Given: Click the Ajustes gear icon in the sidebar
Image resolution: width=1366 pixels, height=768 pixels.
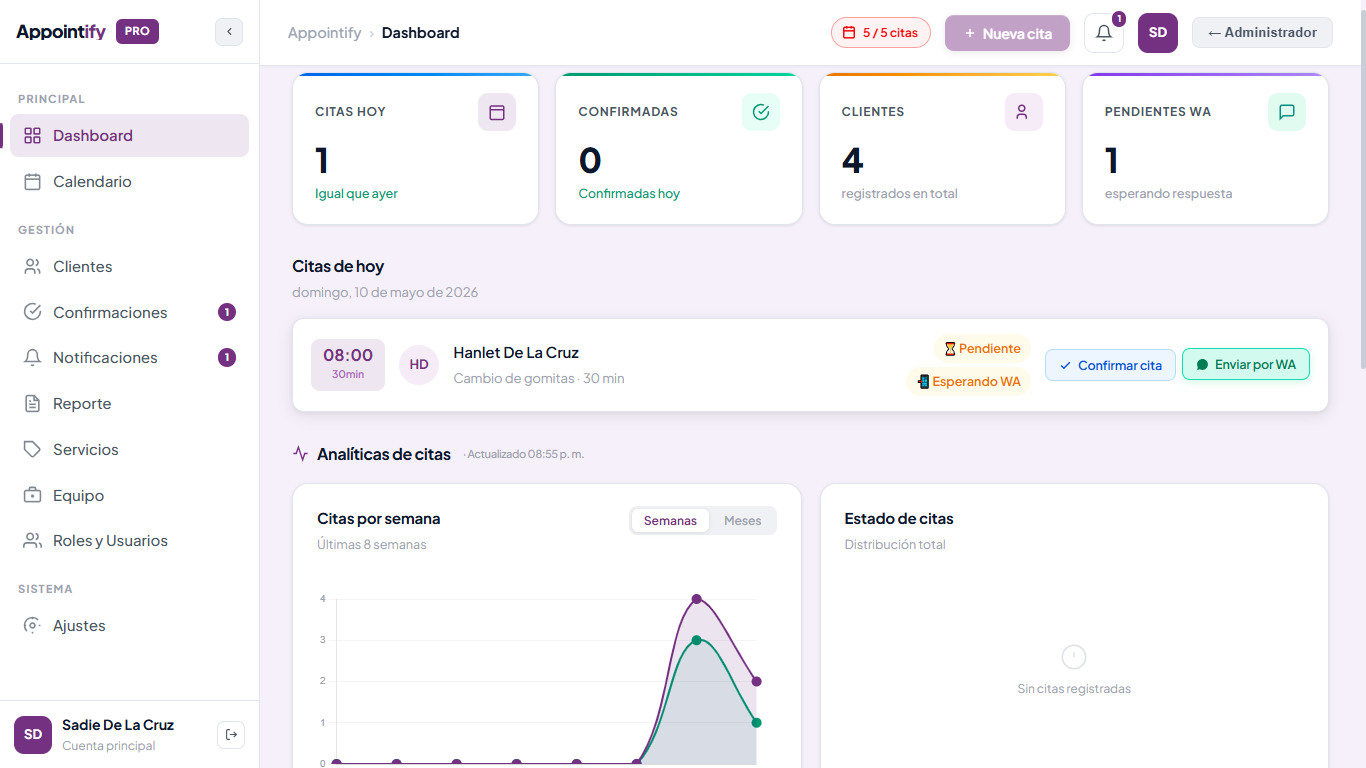Looking at the screenshot, I should coord(33,626).
